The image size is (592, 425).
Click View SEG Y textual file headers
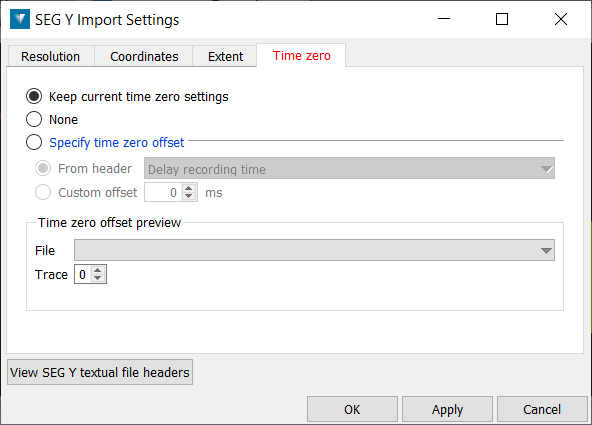click(x=100, y=372)
